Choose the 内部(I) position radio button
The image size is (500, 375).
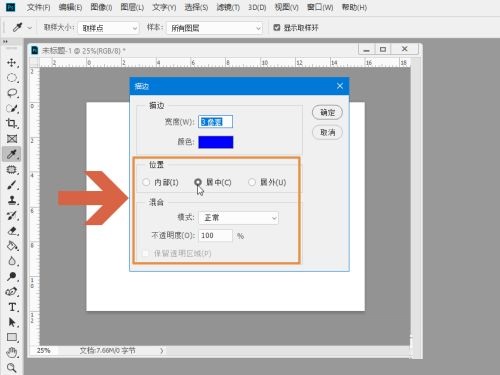(146, 182)
